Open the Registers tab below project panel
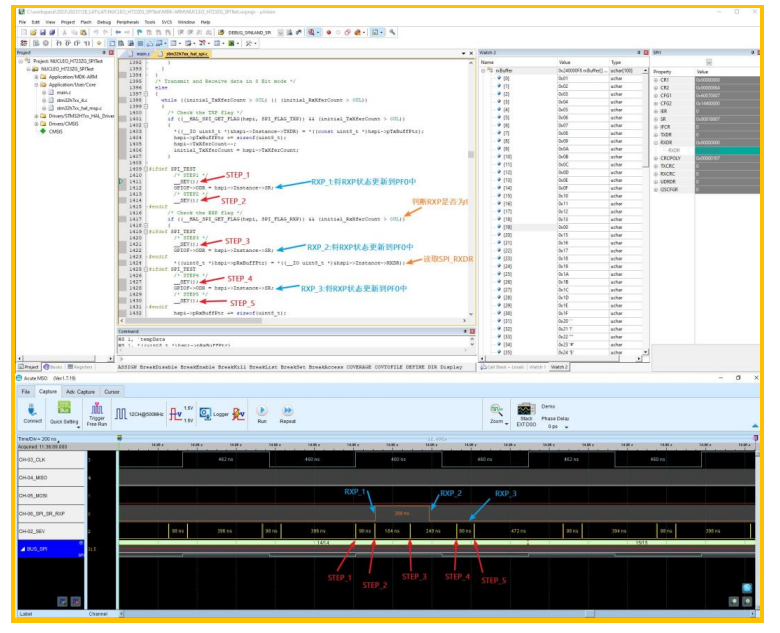 (80, 367)
